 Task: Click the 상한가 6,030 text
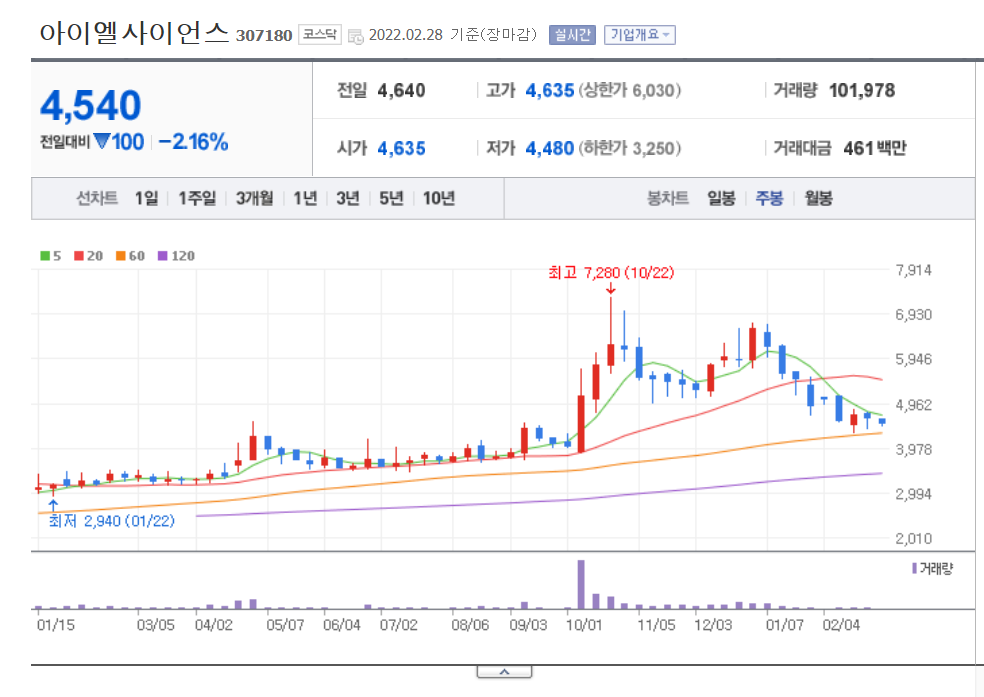pyautogui.click(x=629, y=90)
